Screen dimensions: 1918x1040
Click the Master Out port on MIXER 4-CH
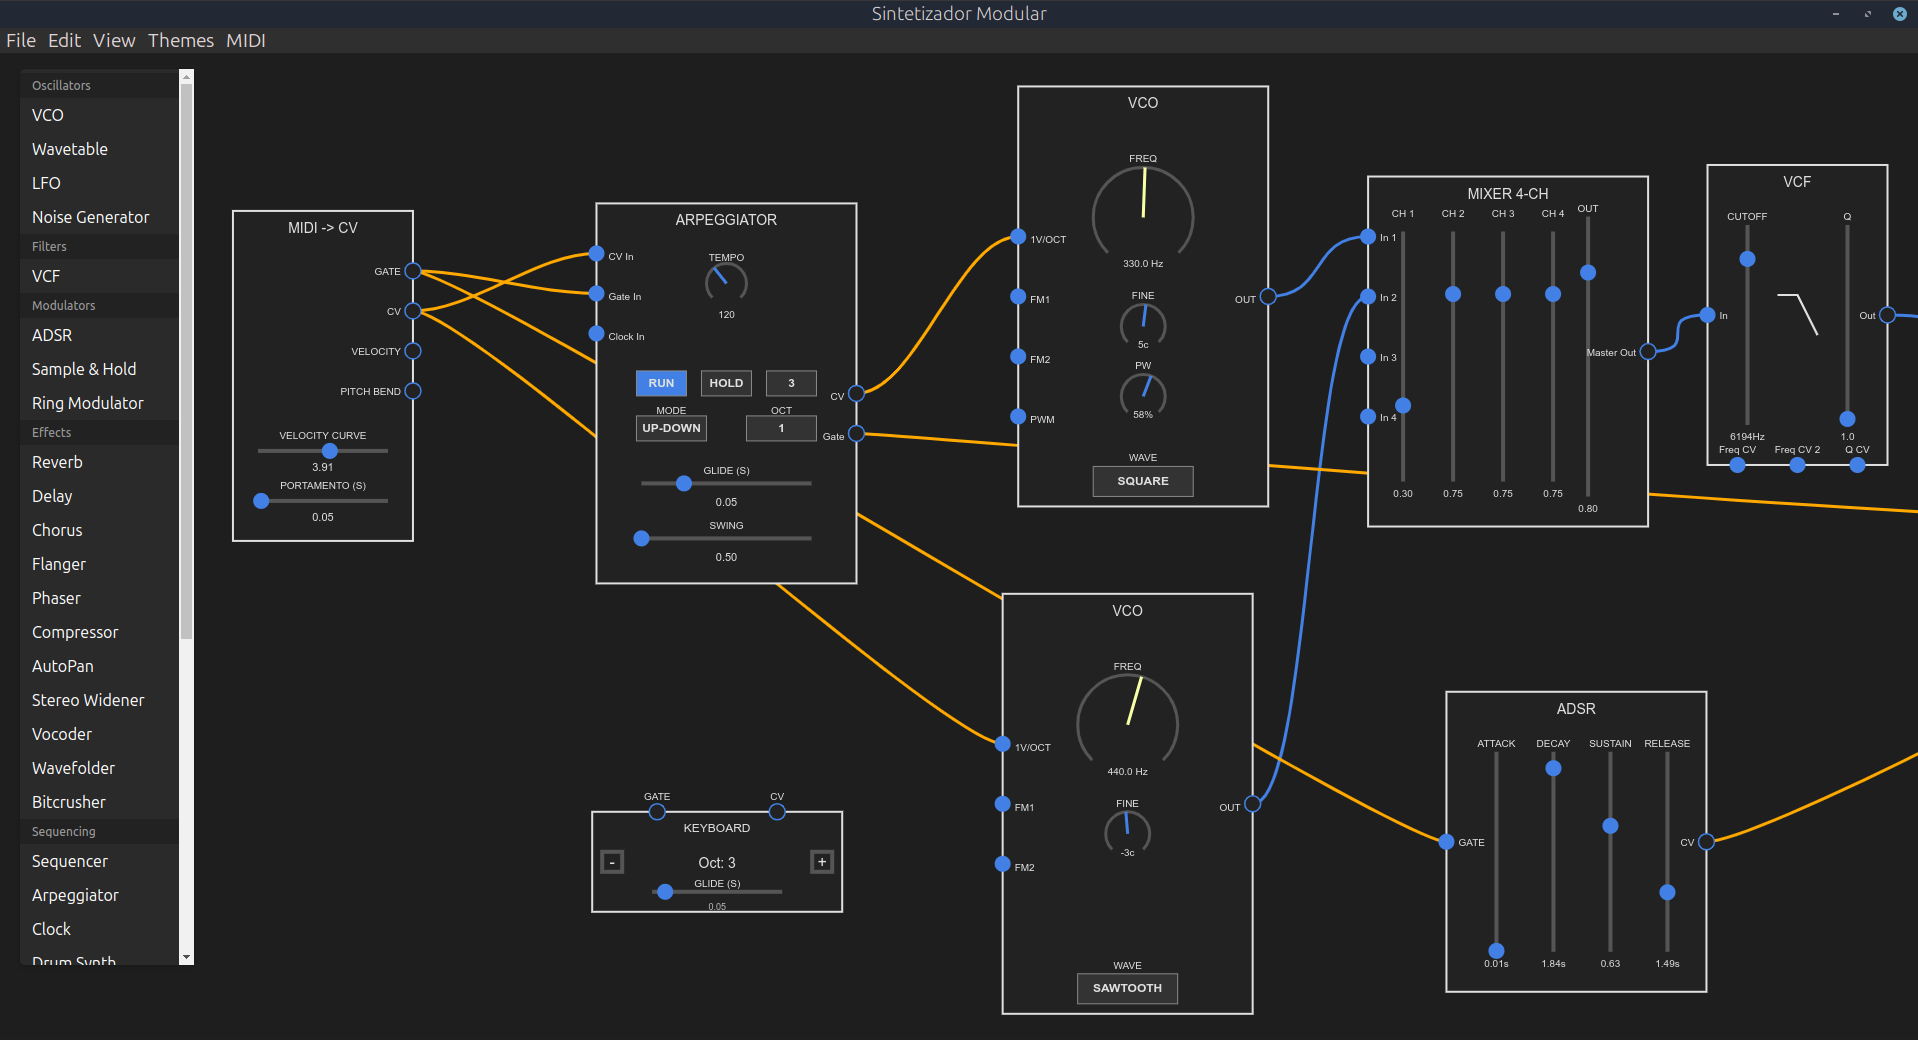[1647, 351]
